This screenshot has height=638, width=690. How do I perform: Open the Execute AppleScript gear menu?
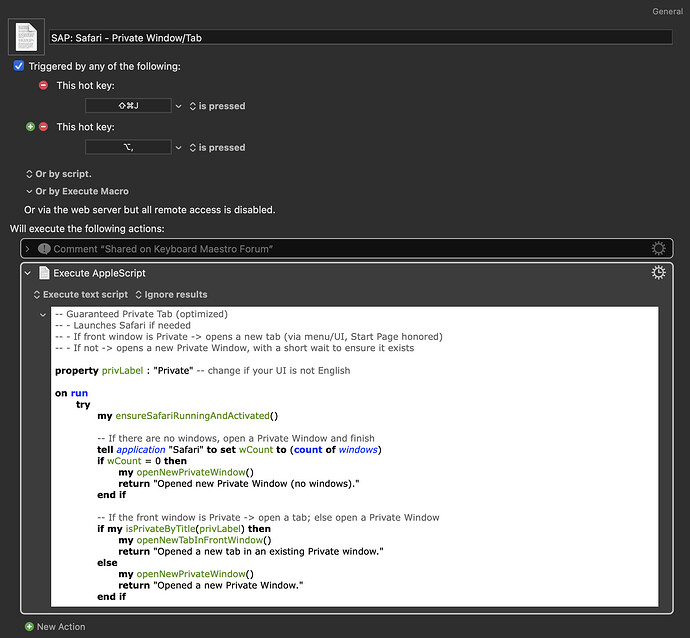[x=658, y=273]
